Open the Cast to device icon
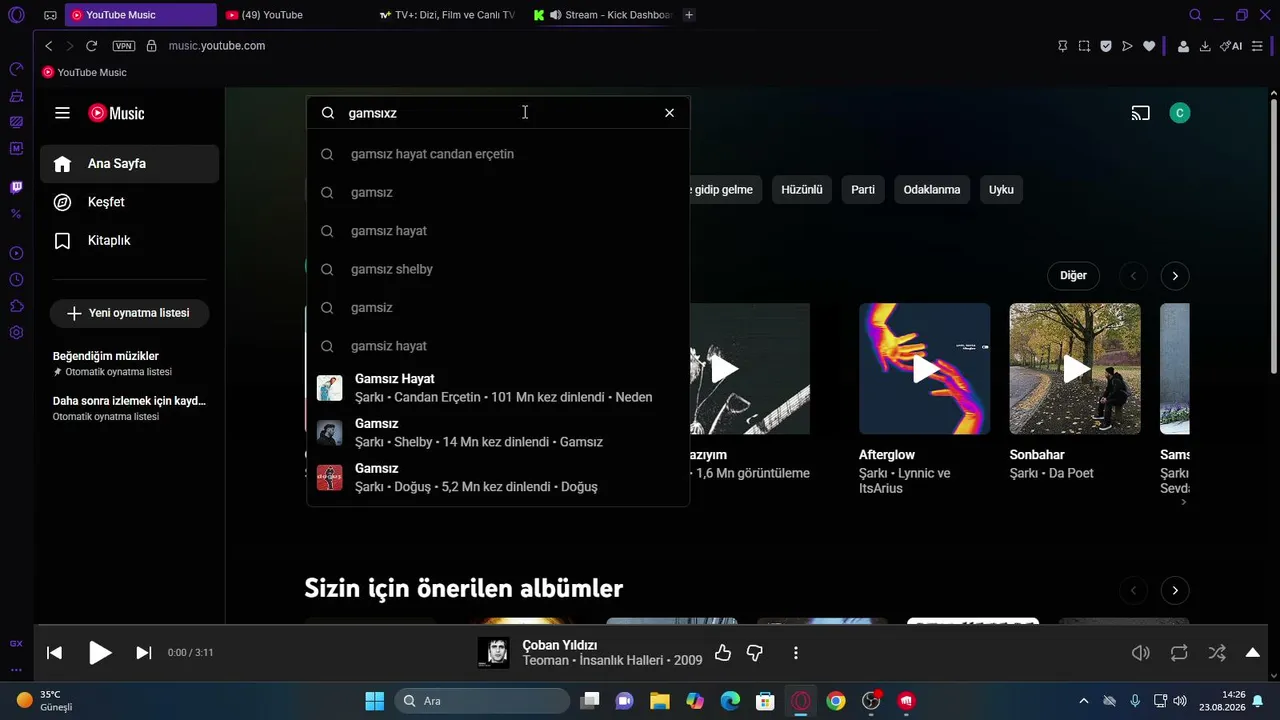This screenshot has height=720, width=1280. coord(1140,113)
